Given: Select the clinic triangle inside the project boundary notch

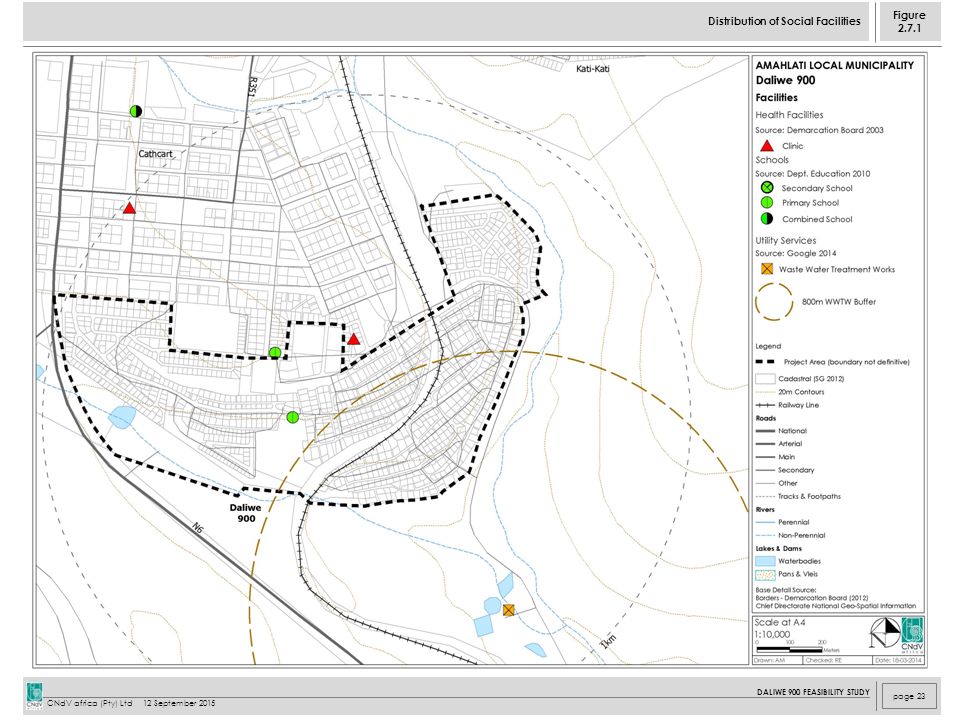Looking at the screenshot, I should pyautogui.click(x=353, y=339).
